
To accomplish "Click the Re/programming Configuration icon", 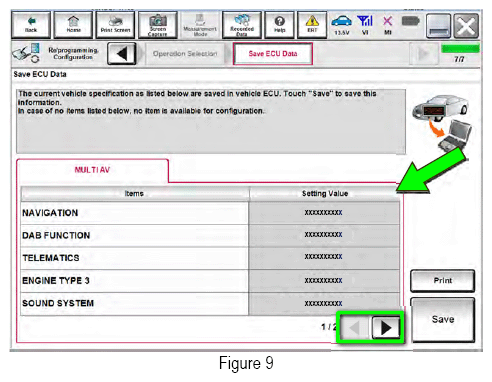I will coord(26,53).
